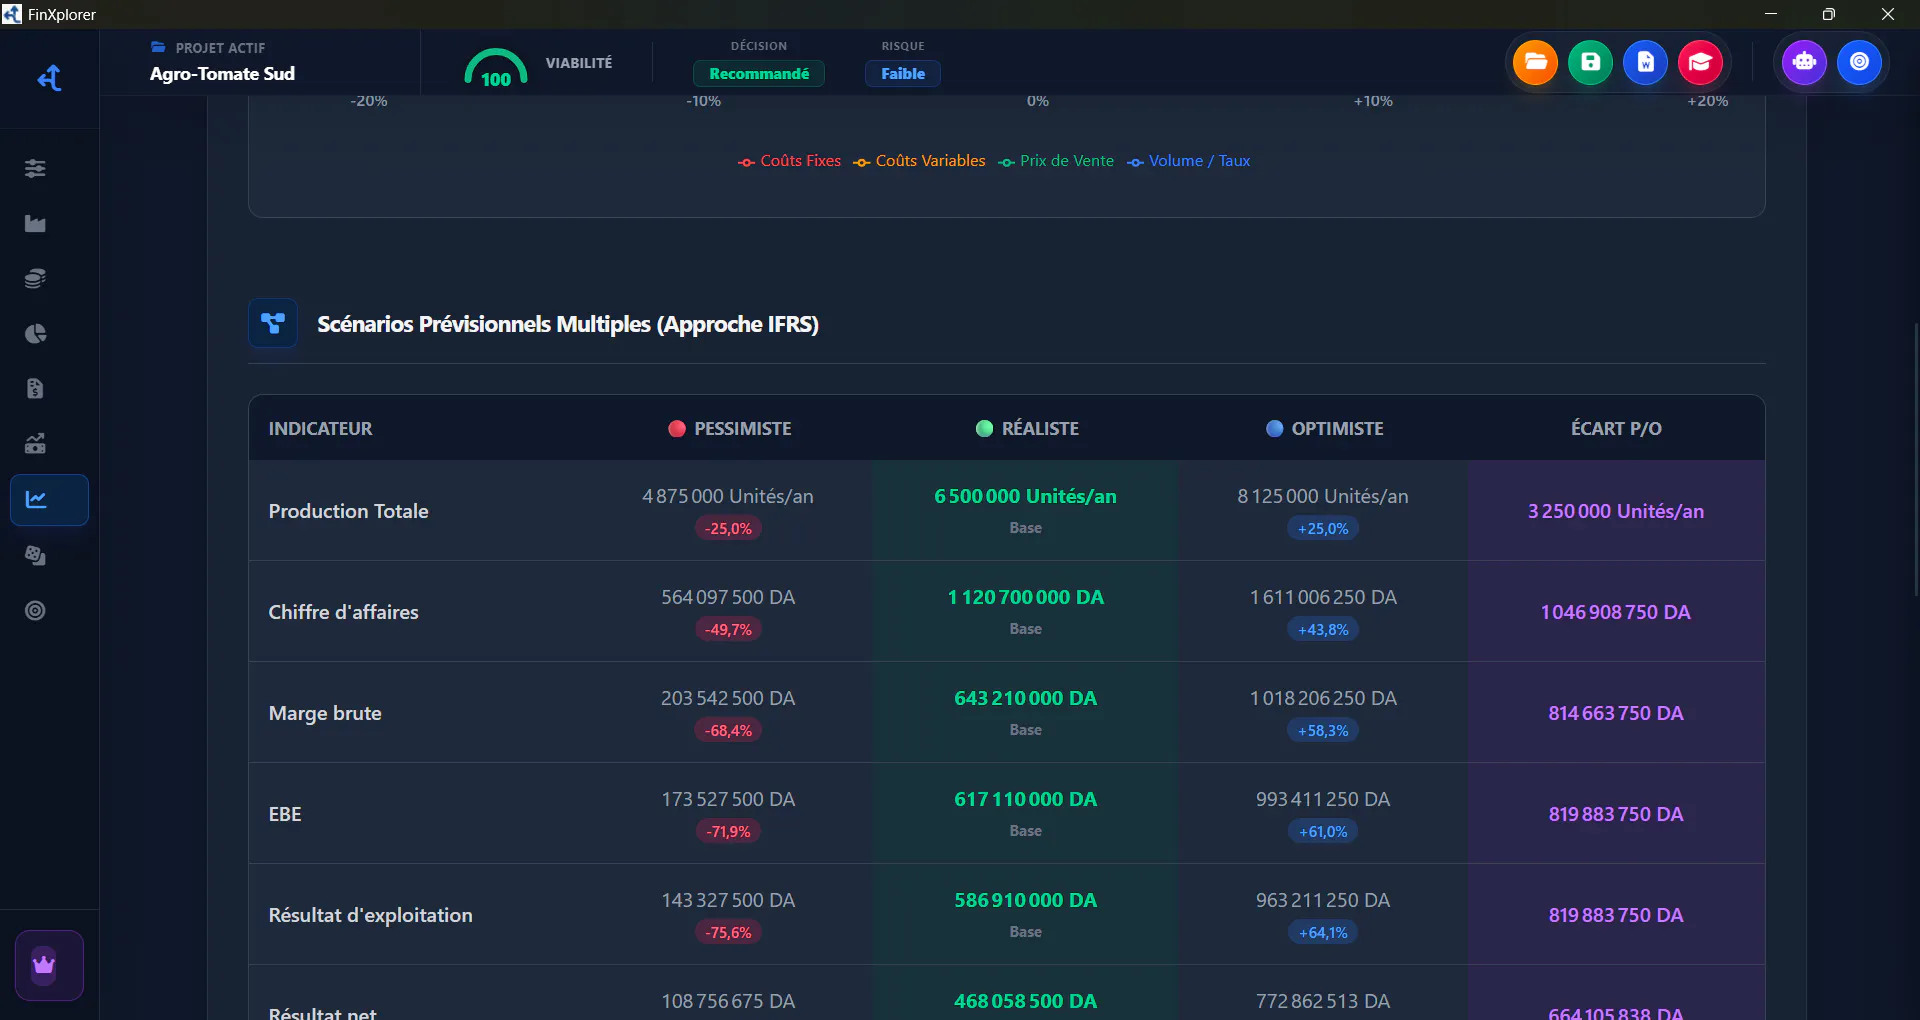Click the PESSIMISTE column header
The width and height of the screenshot is (1920, 1020).
click(730, 429)
